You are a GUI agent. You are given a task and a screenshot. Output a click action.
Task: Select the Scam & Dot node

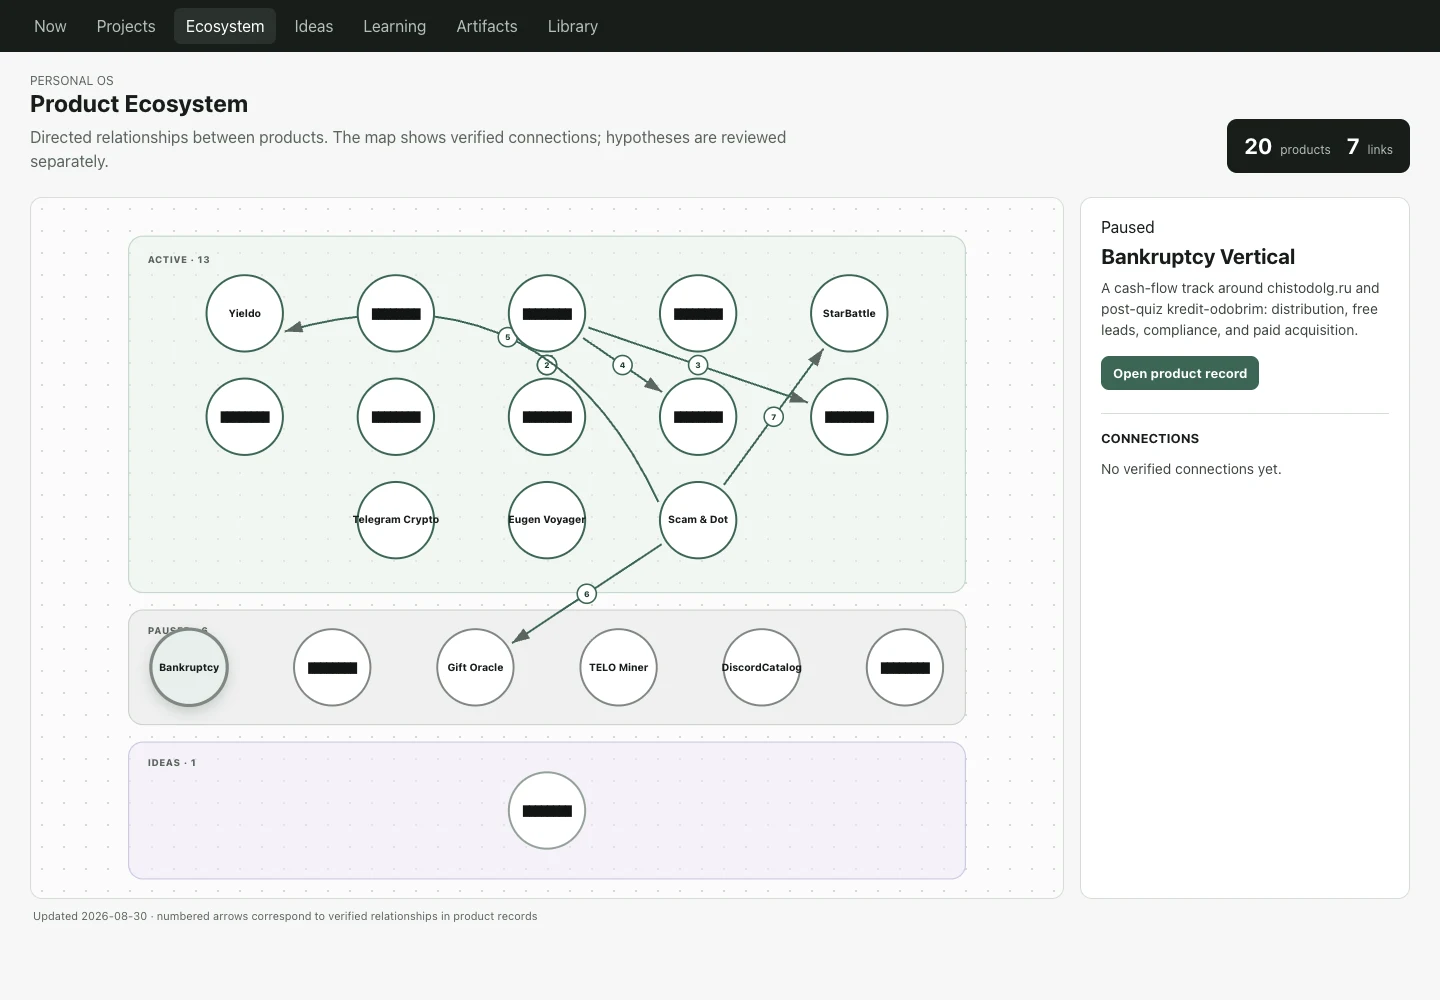coord(698,520)
